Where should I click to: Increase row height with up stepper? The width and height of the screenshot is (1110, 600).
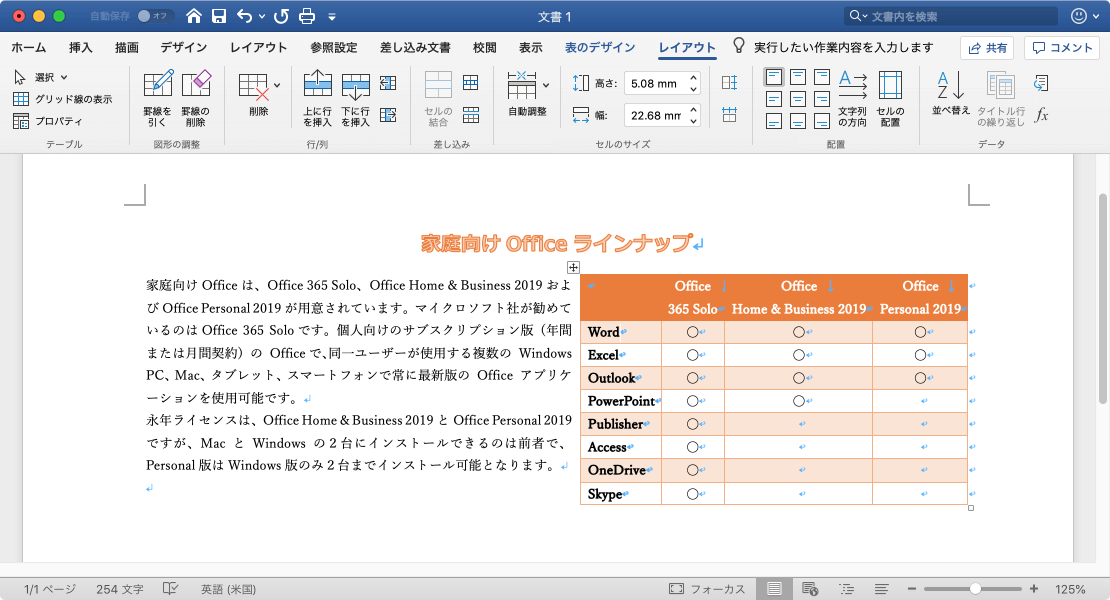pyautogui.click(x=694, y=78)
